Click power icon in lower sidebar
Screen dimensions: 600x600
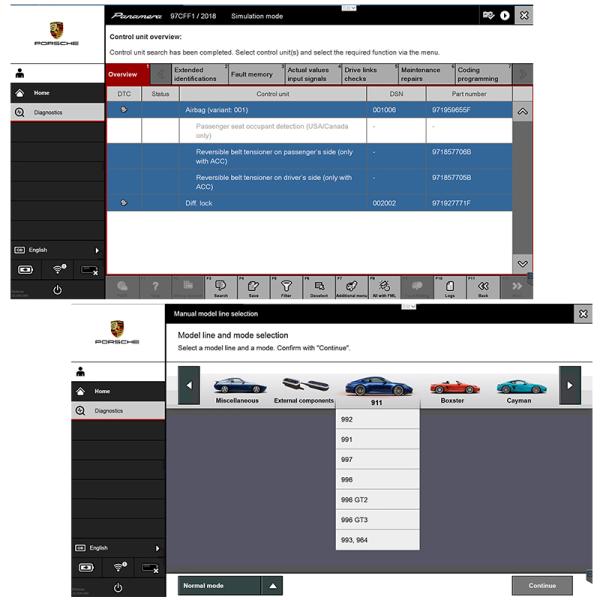tap(57, 289)
